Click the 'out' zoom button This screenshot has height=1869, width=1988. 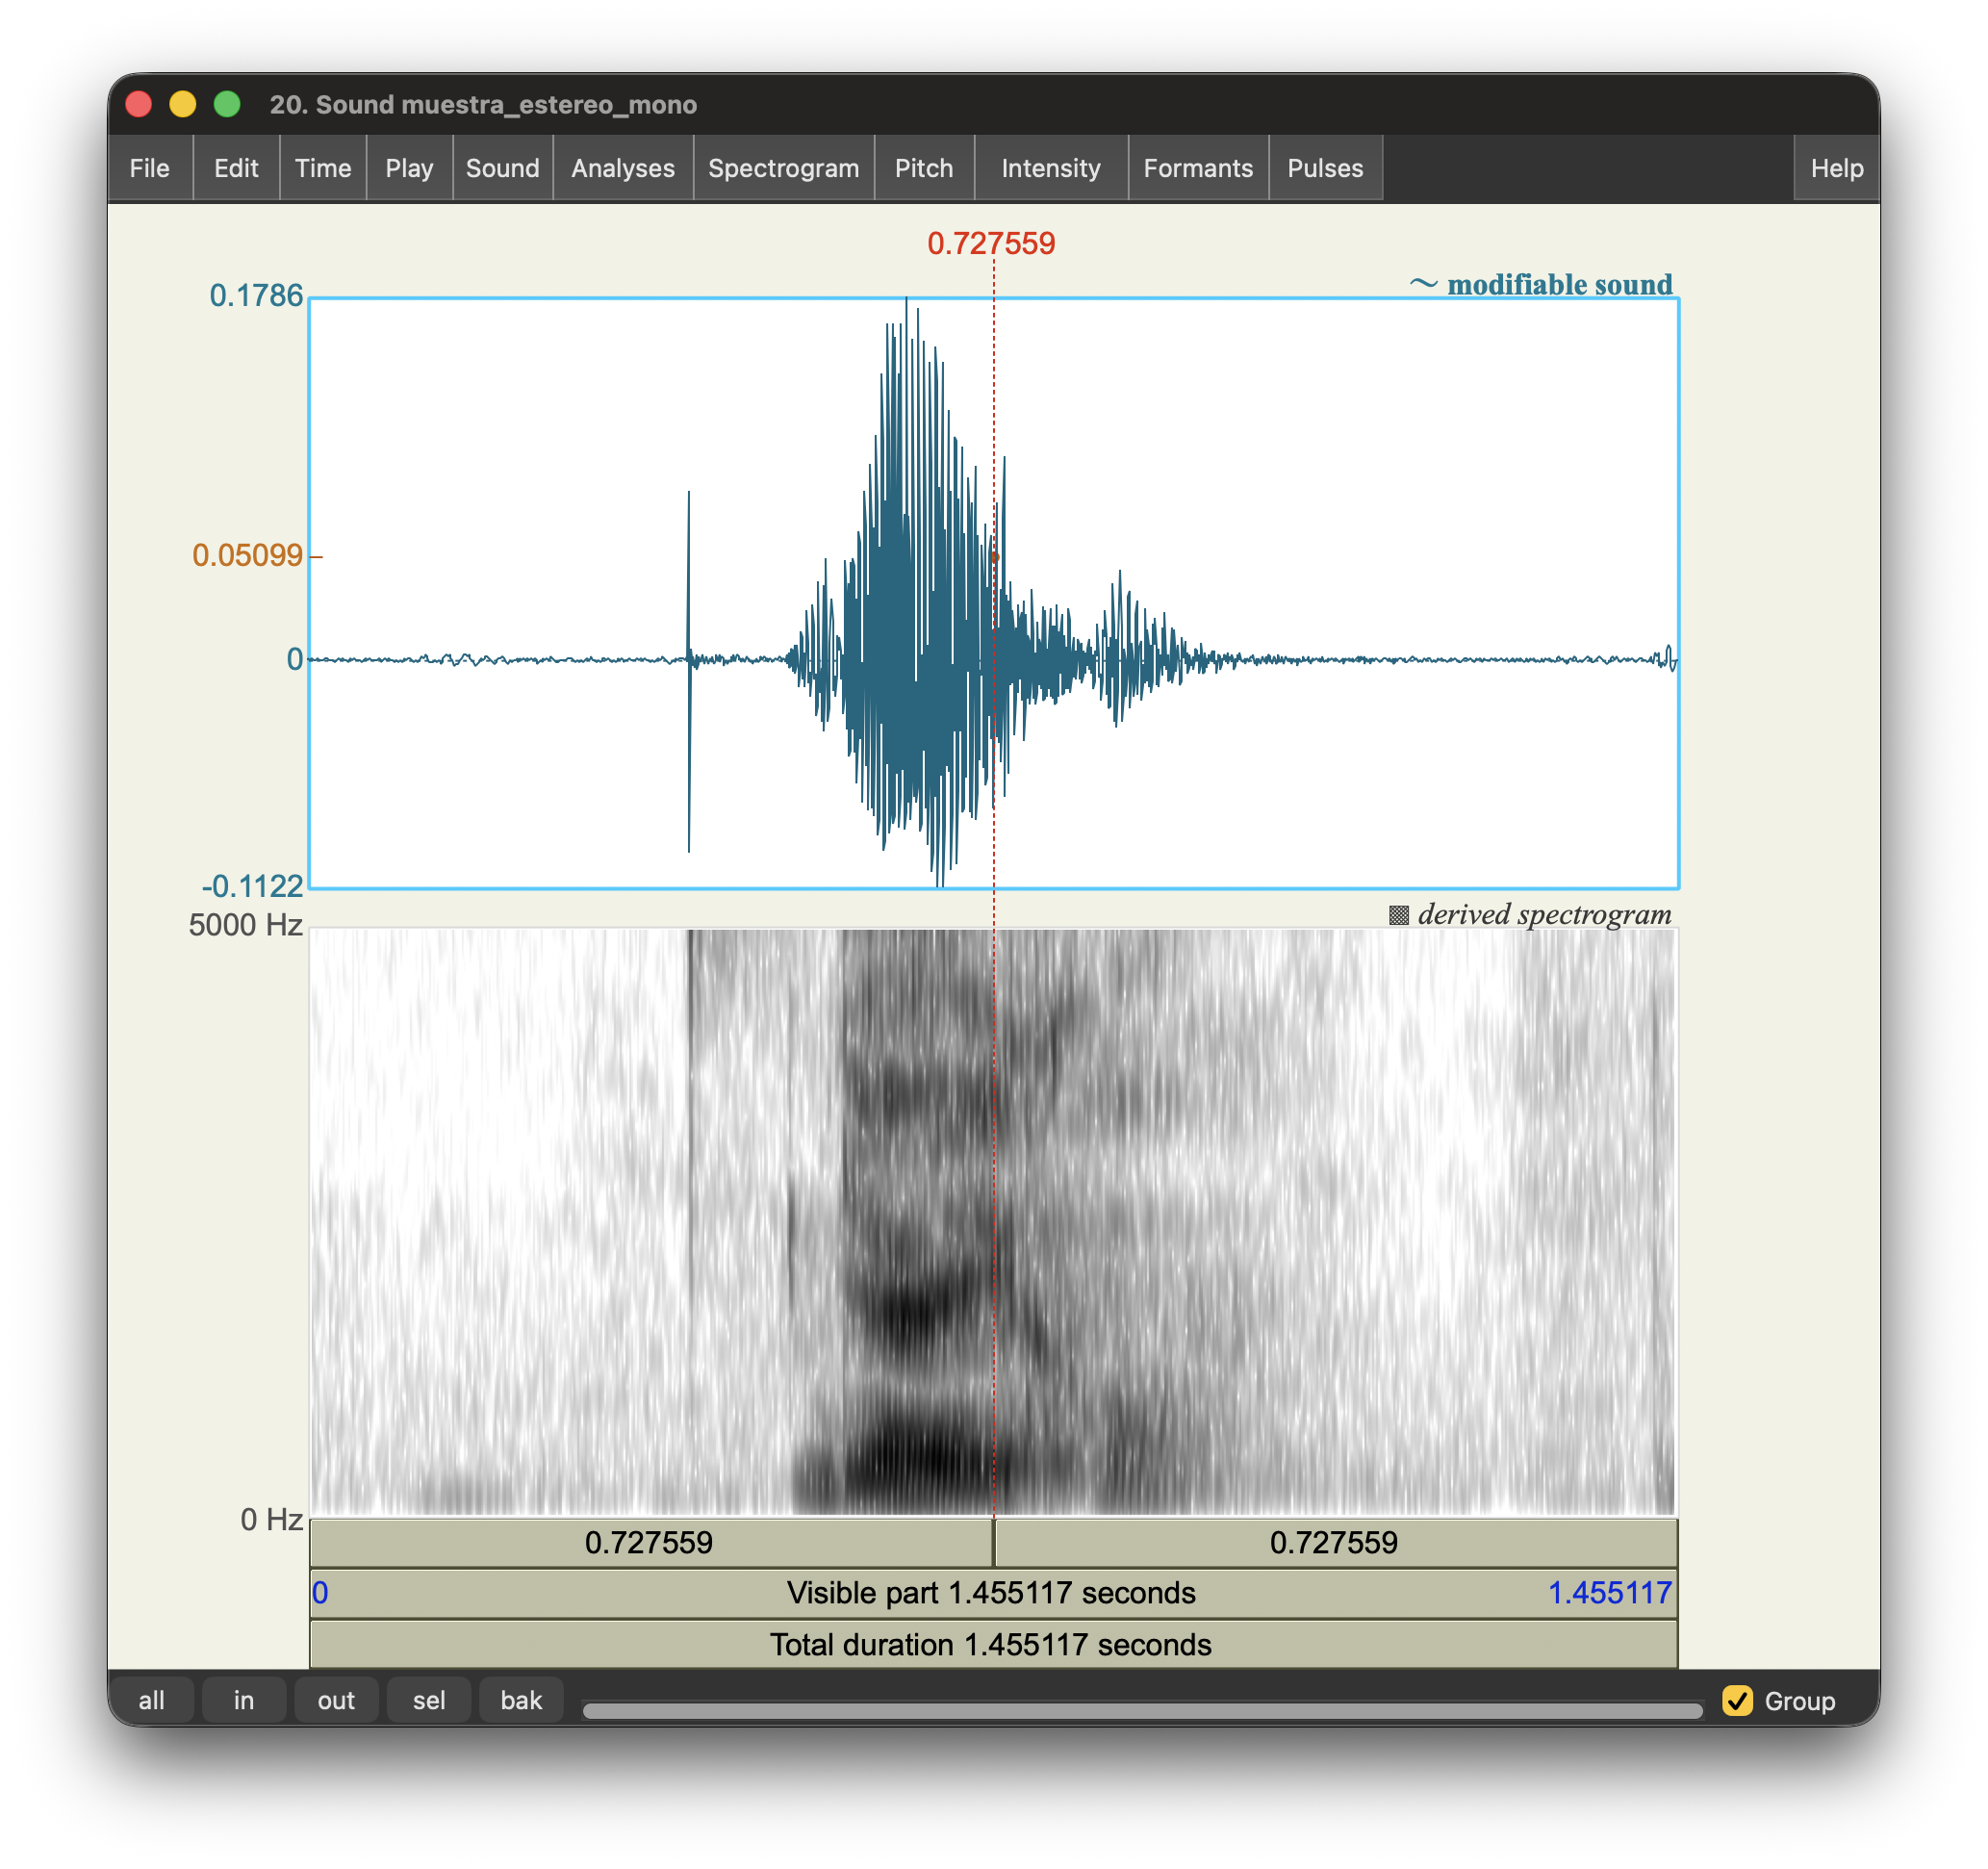click(336, 1700)
